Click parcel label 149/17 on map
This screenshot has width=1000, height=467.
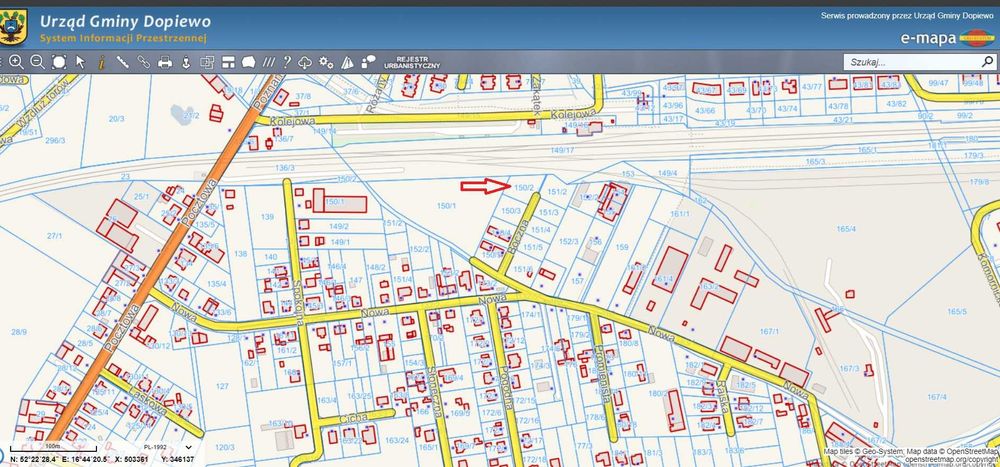point(562,151)
